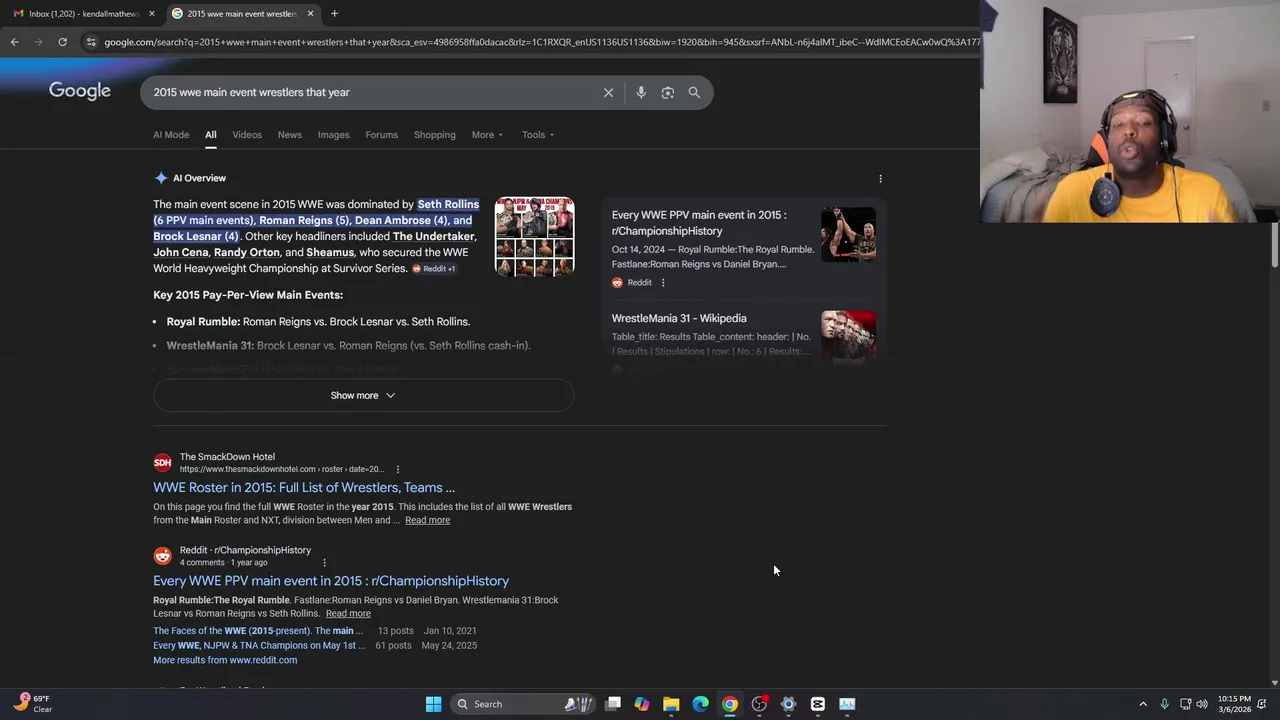Click the search magnifier icon
This screenshot has height=720, width=1280.
coord(694,92)
